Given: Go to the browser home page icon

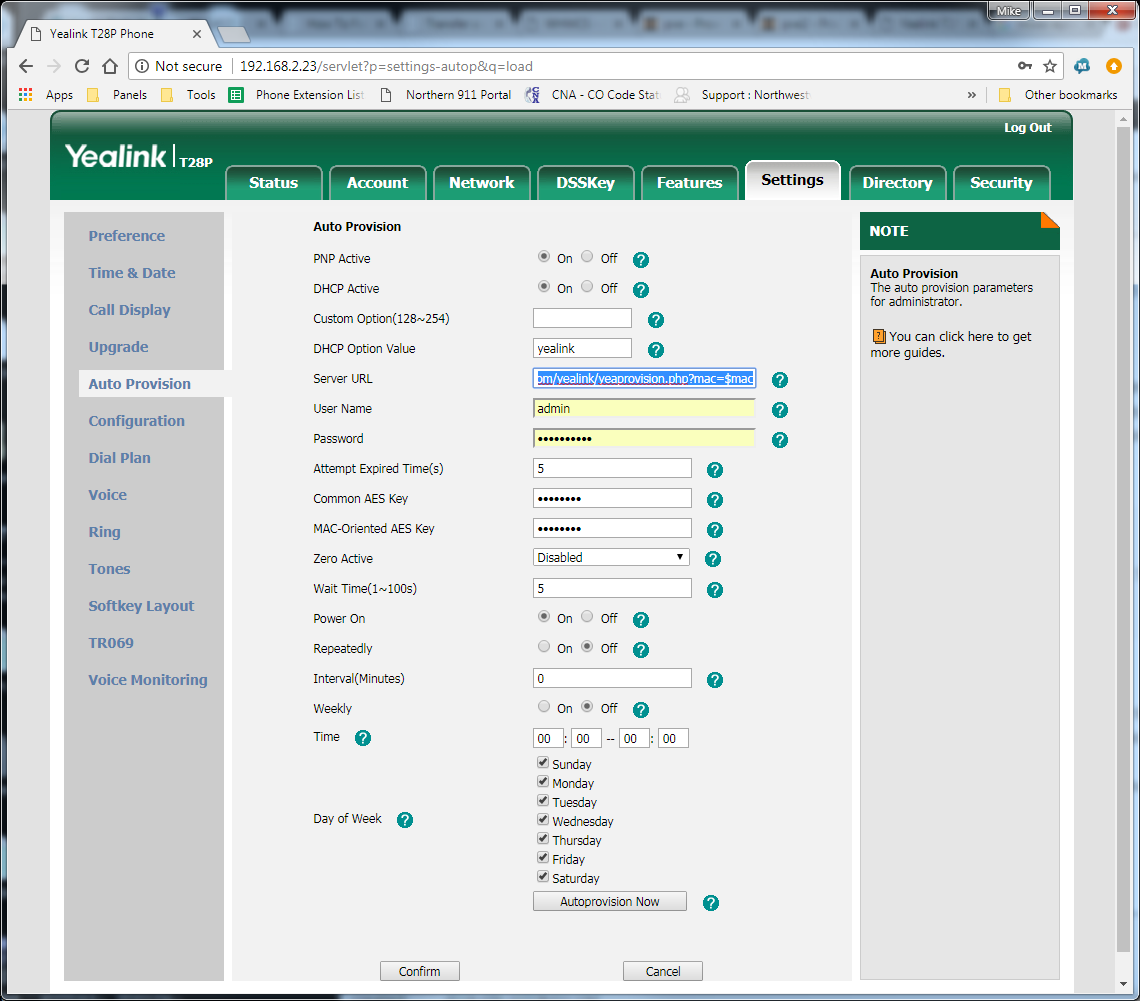Looking at the screenshot, I should (110, 66).
